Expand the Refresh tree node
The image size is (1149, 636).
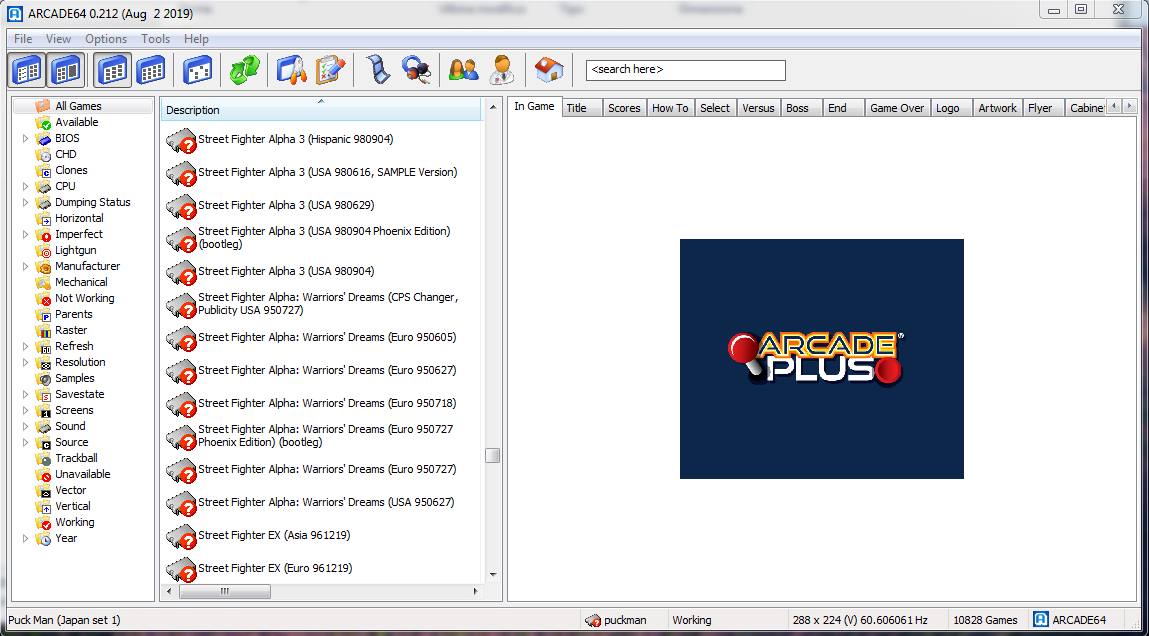point(26,347)
